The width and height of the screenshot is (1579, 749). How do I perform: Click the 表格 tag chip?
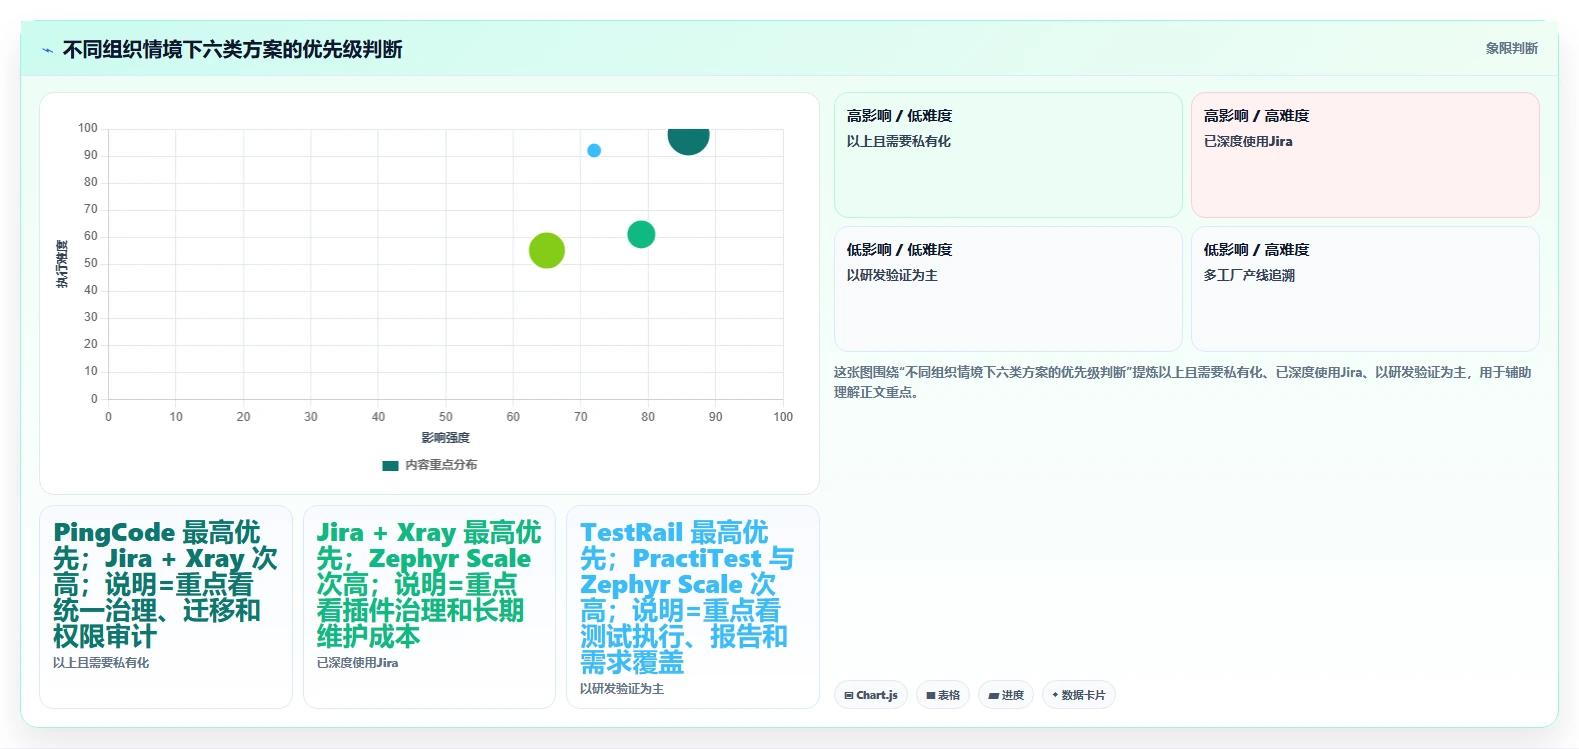pos(943,695)
